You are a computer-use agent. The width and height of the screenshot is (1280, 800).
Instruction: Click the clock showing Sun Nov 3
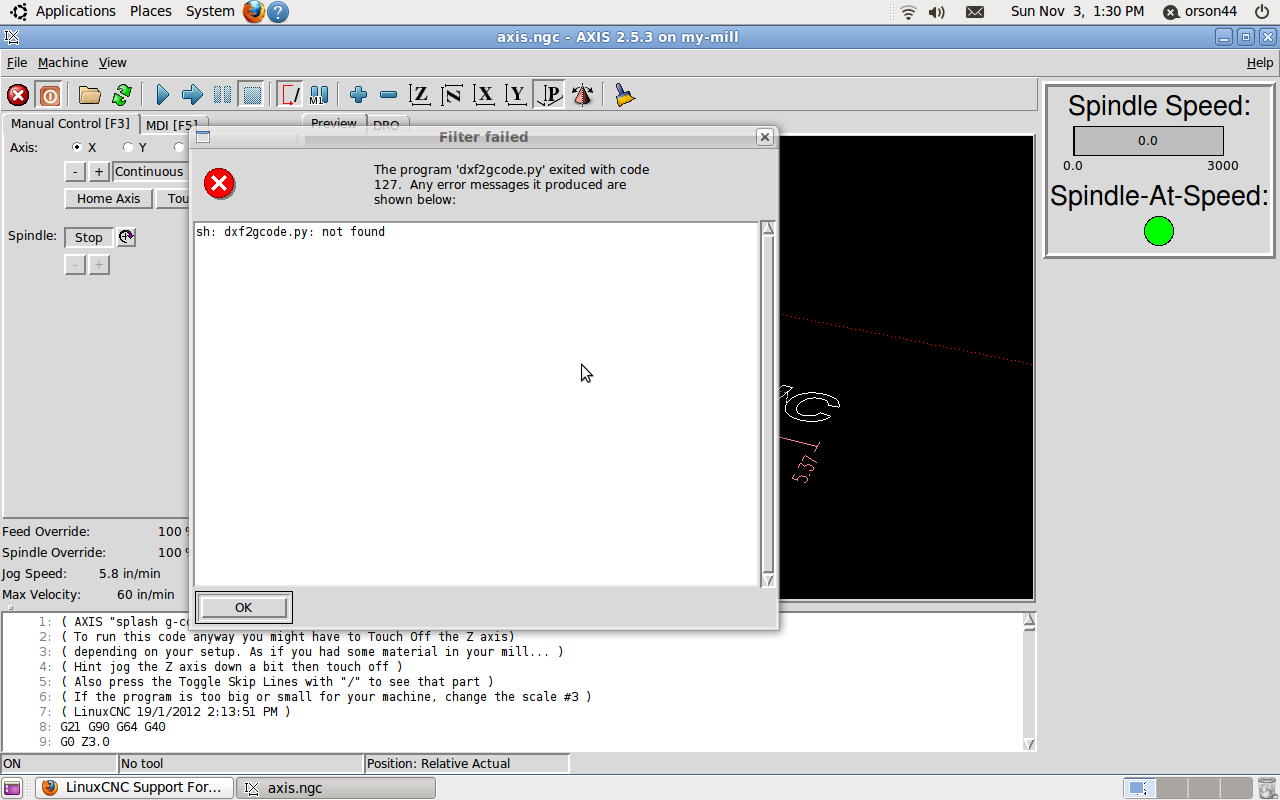click(x=1077, y=12)
